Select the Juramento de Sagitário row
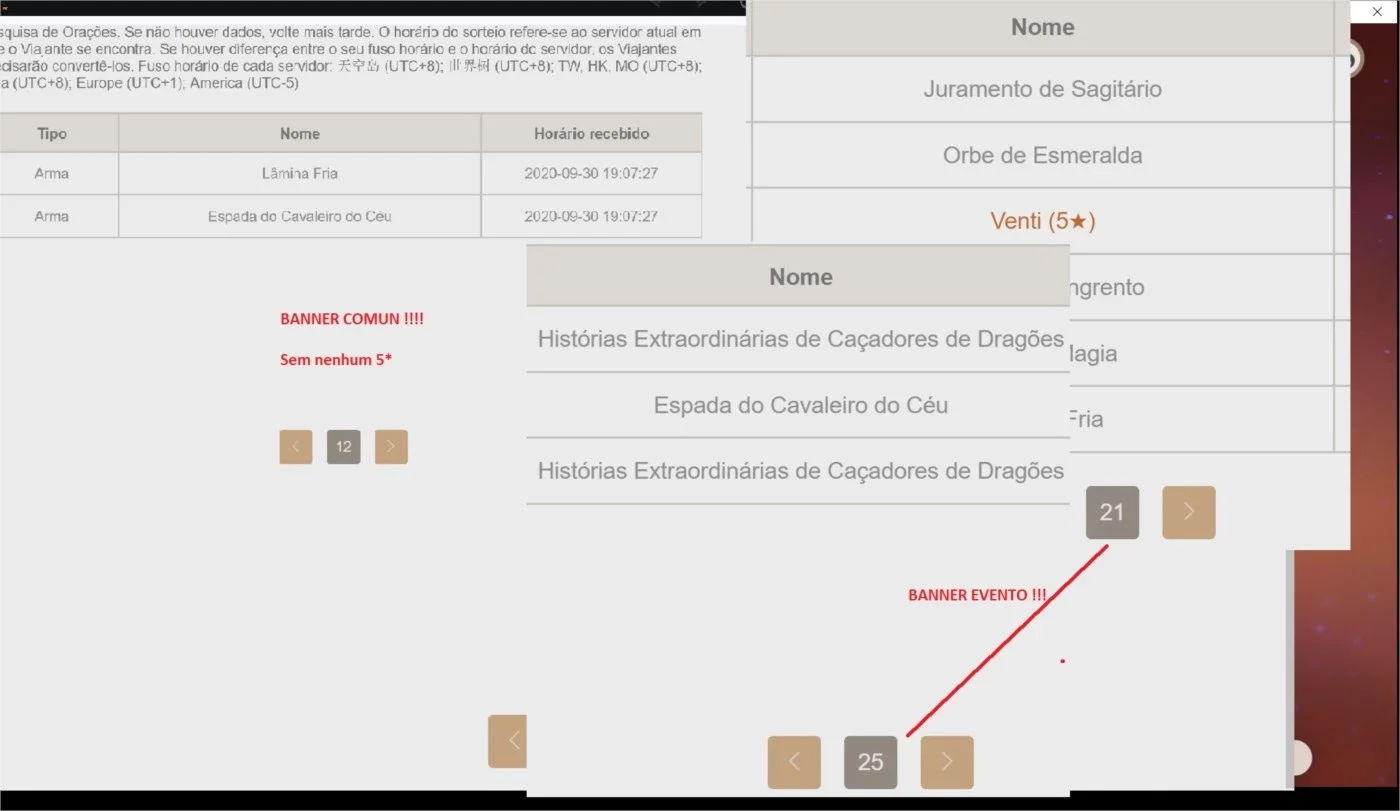This screenshot has width=1400, height=811. pos(1042,89)
